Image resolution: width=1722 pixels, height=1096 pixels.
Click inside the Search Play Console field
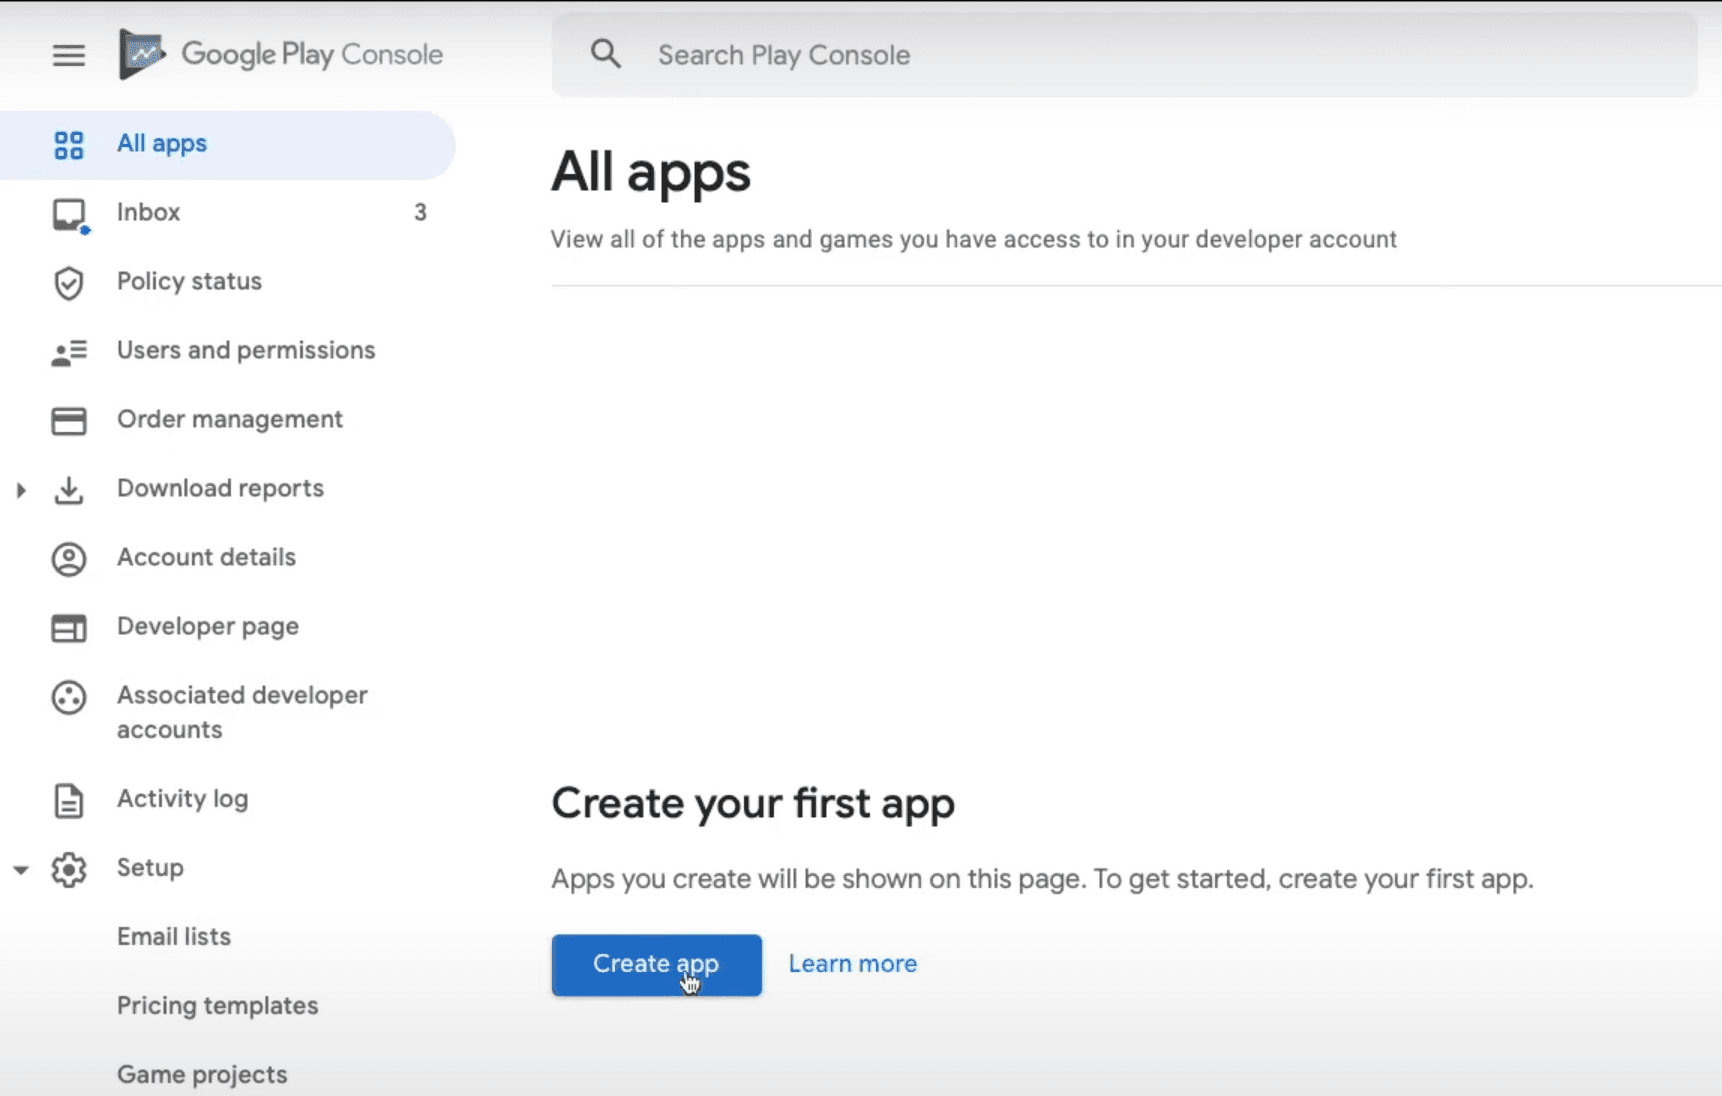pos(900,55)
